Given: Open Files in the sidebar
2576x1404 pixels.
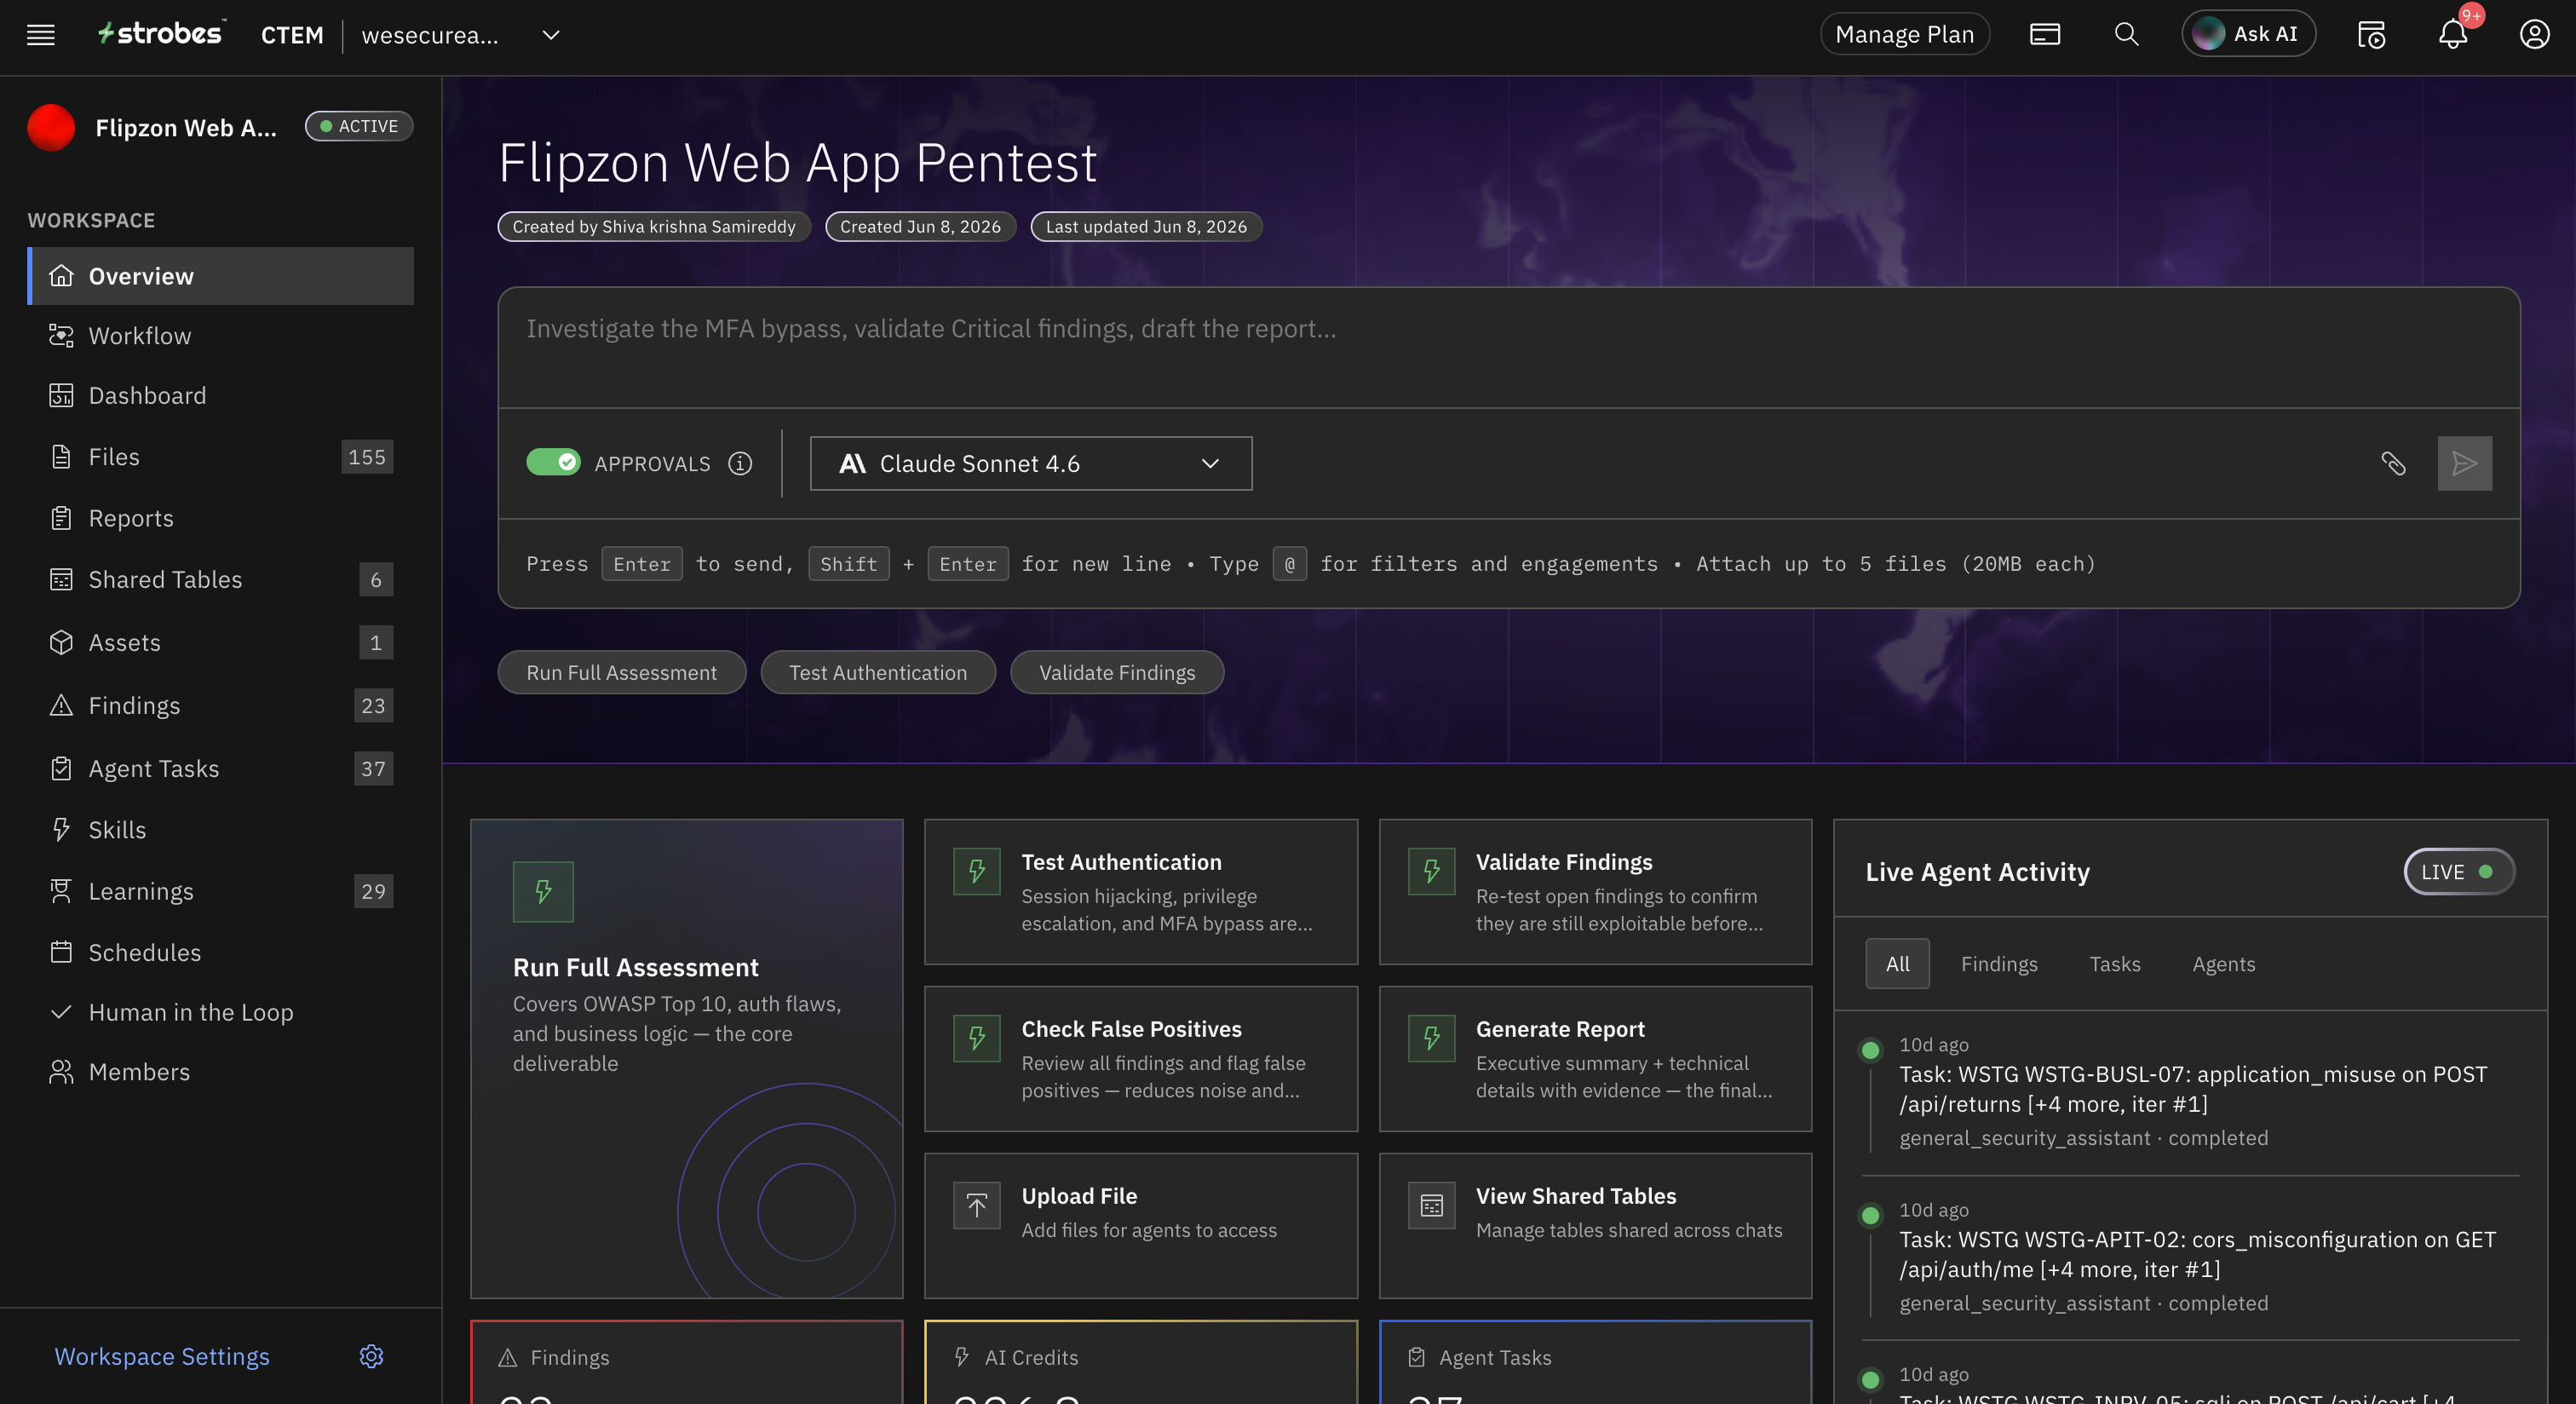Looking at the screenshot, I should pyautogui.click(x=221, y=457).
